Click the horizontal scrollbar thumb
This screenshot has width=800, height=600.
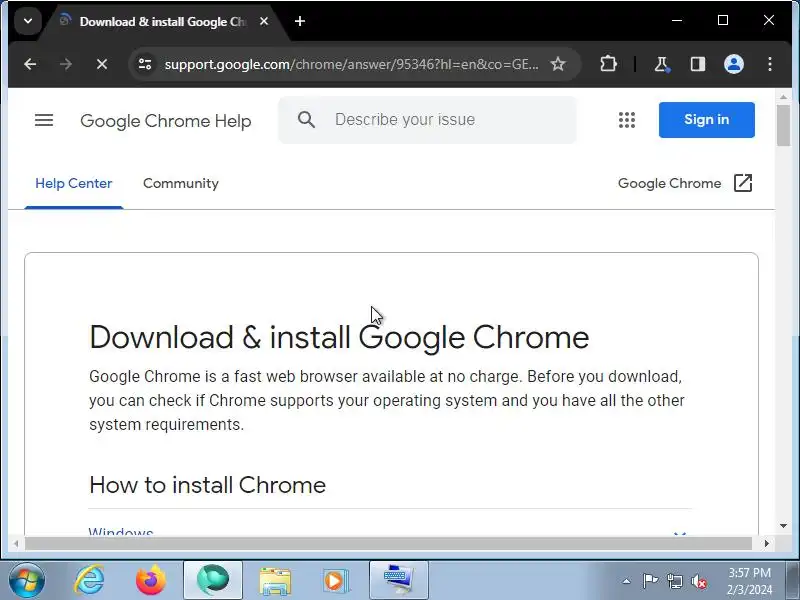tap(388, 544)
